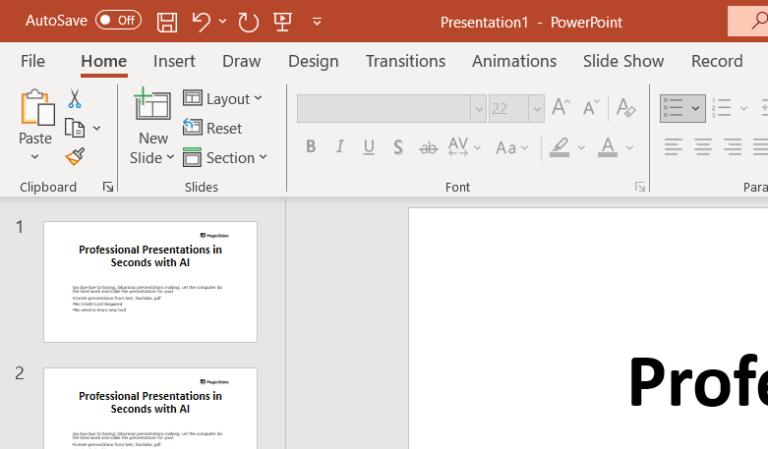This screenshot has height=449, width=768.
Task: Click the Reset slide button
Action: 213,128
